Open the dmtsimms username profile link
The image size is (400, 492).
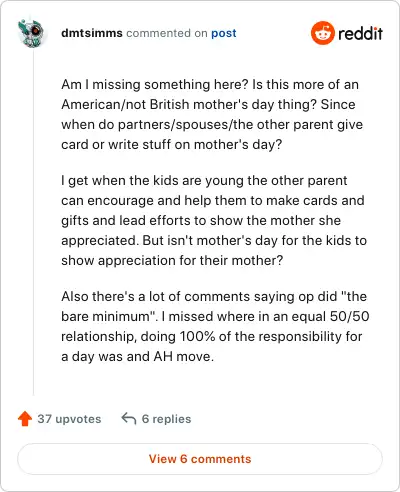92,33
